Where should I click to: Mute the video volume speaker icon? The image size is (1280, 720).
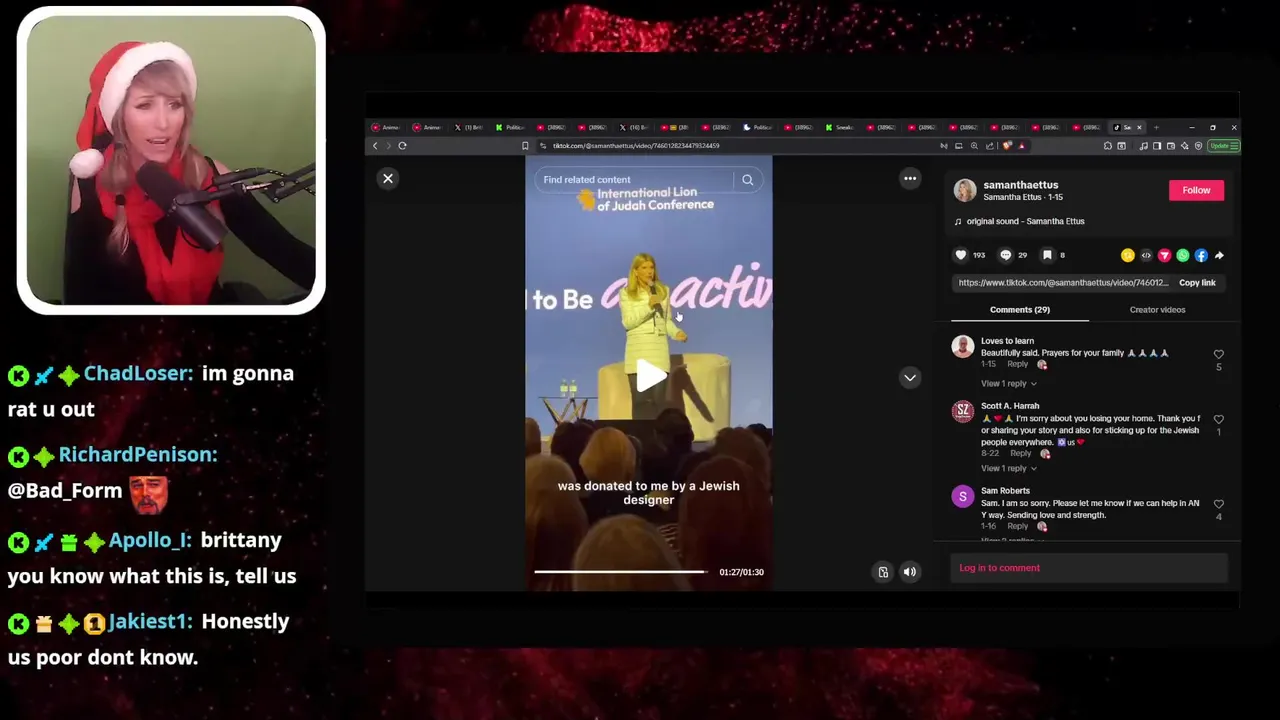click(x=910, y=572)
